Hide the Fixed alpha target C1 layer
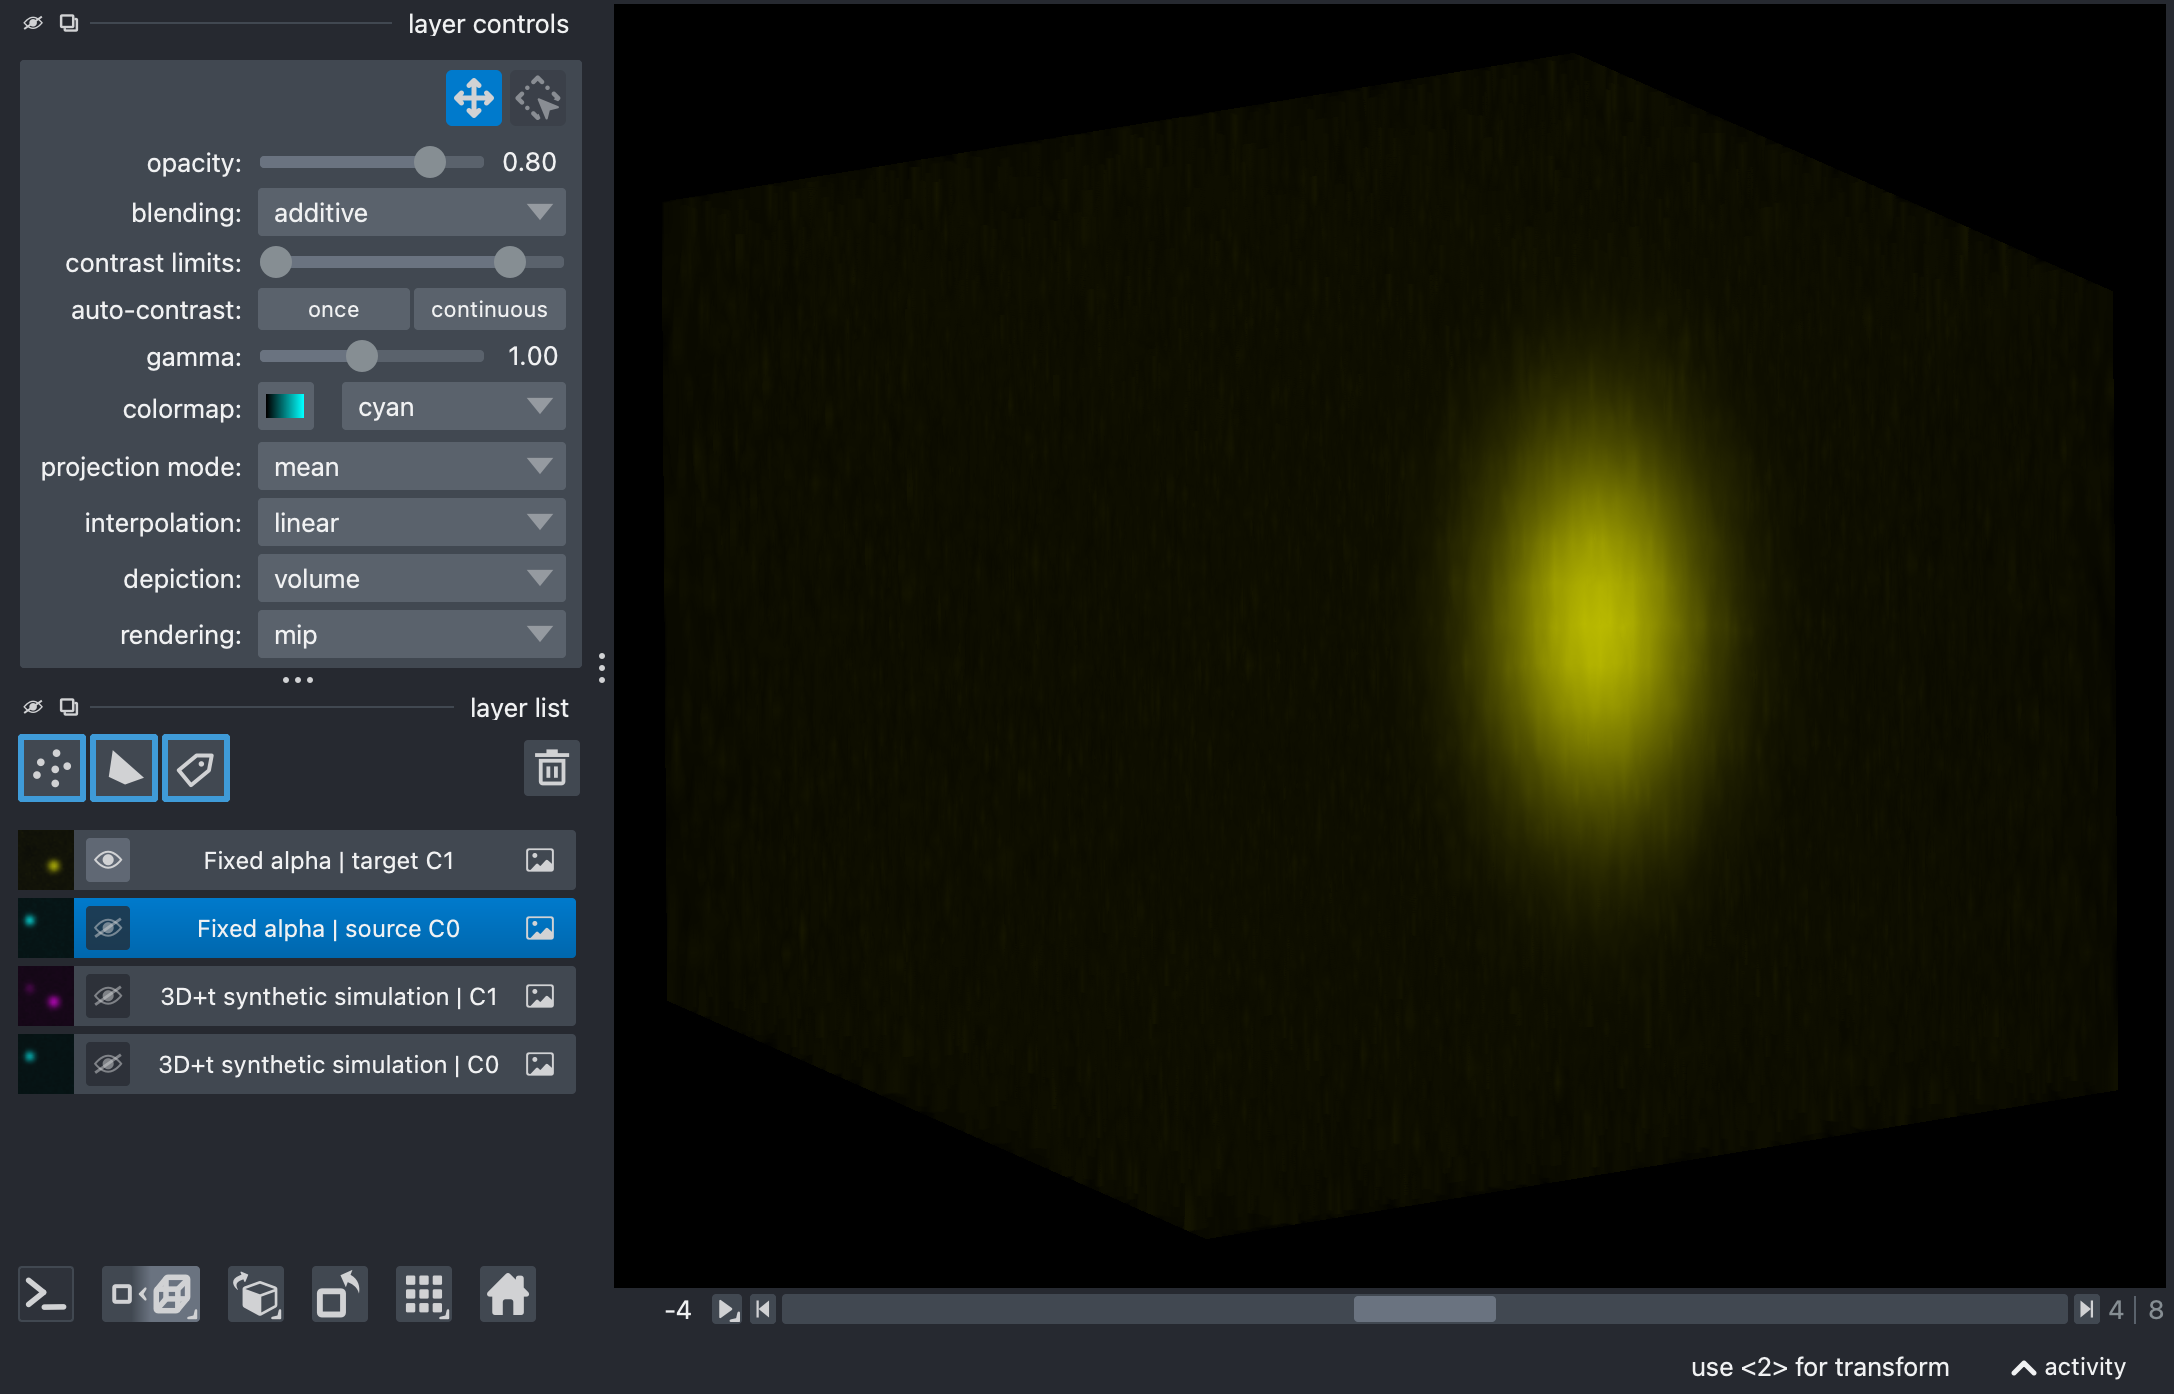The width and height of the screenshot is (2174, 1394). pos(108,860)
